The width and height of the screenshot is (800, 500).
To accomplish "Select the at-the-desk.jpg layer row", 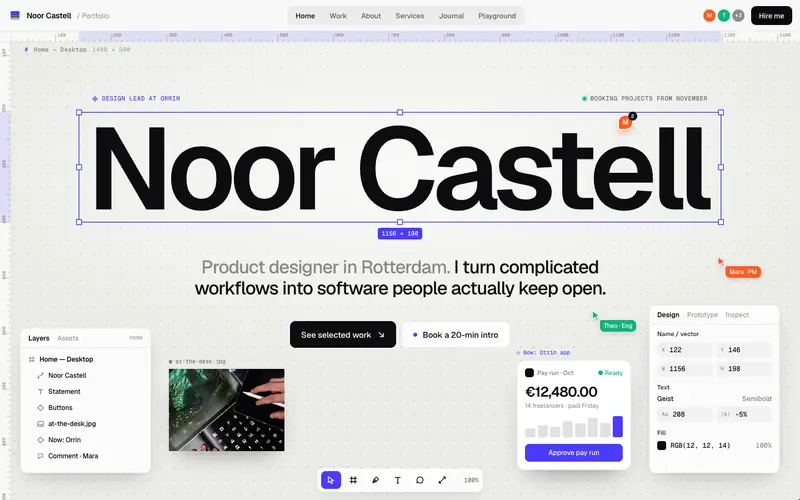I will point(86,423).
